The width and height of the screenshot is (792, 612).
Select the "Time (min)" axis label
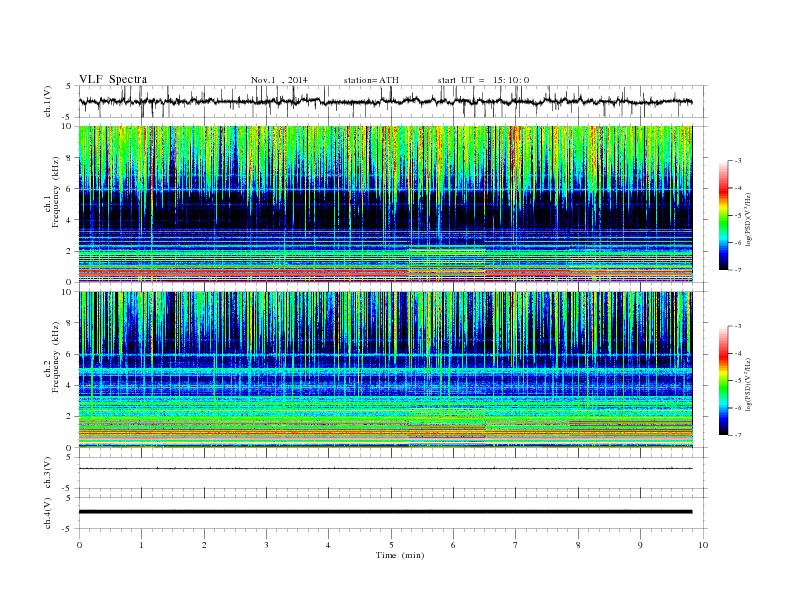pos(400,555)
